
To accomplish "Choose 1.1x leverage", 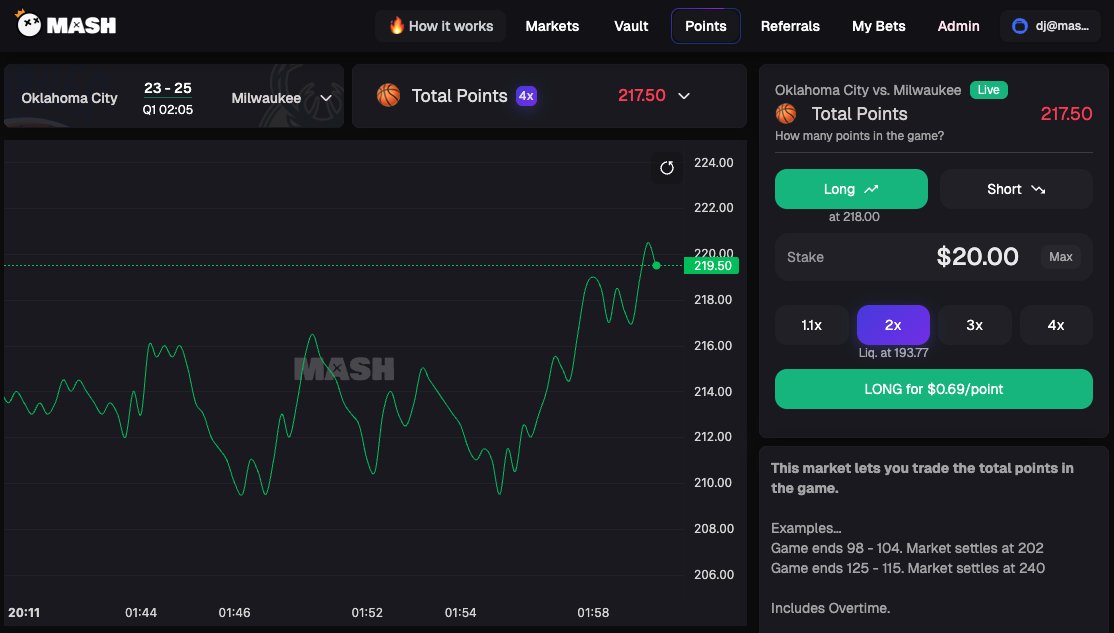I will tap(811, 325).
